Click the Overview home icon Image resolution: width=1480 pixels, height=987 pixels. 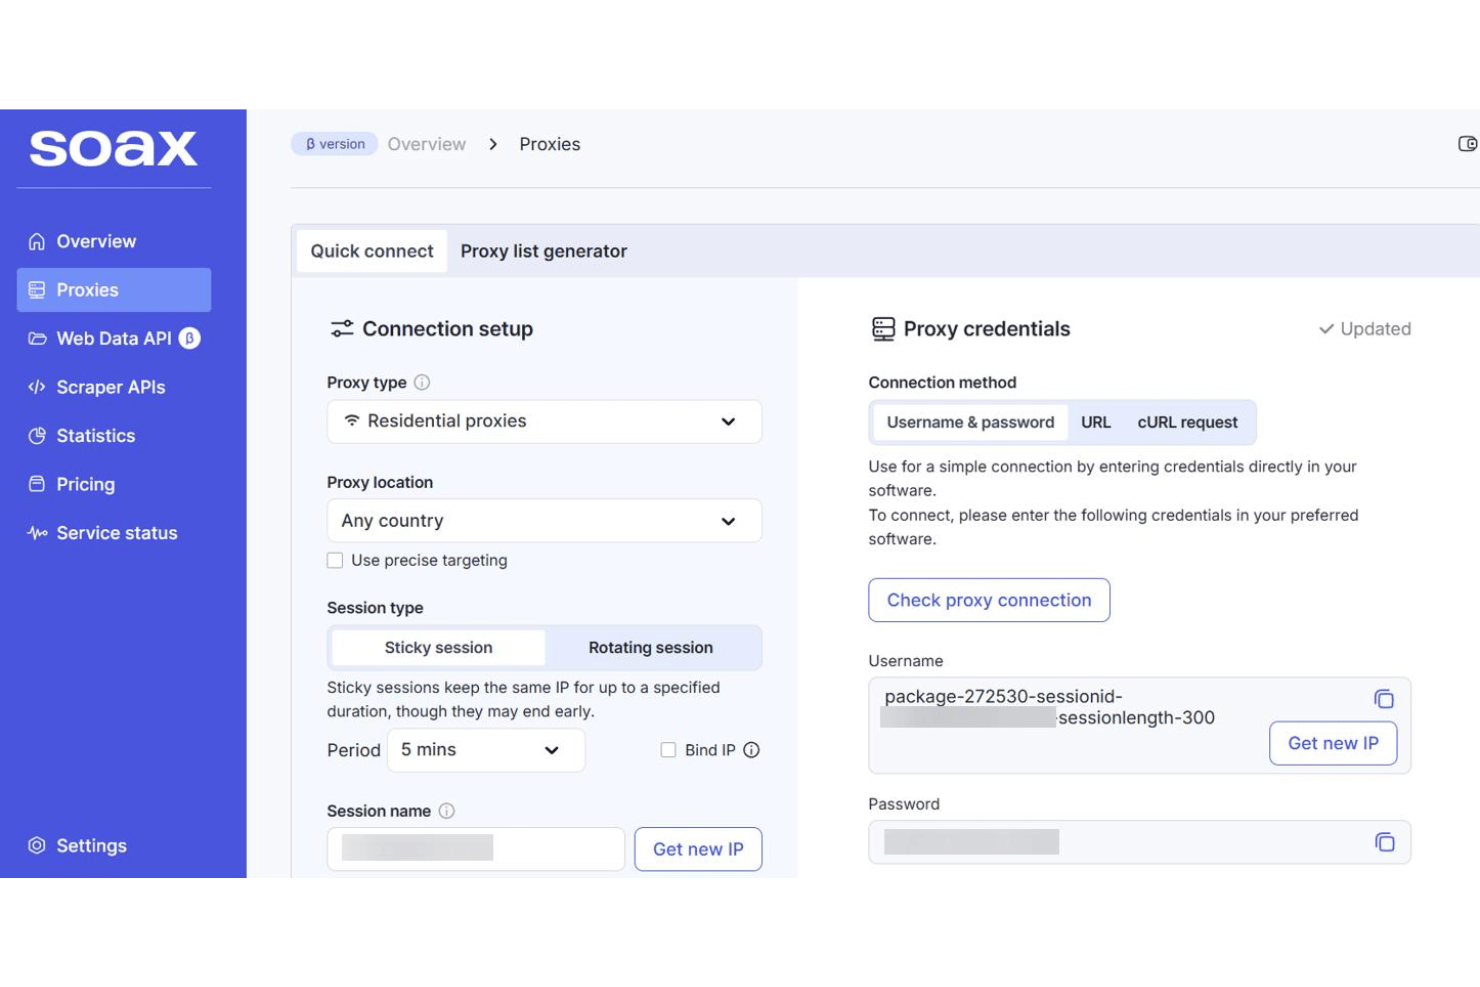point(37,241)
